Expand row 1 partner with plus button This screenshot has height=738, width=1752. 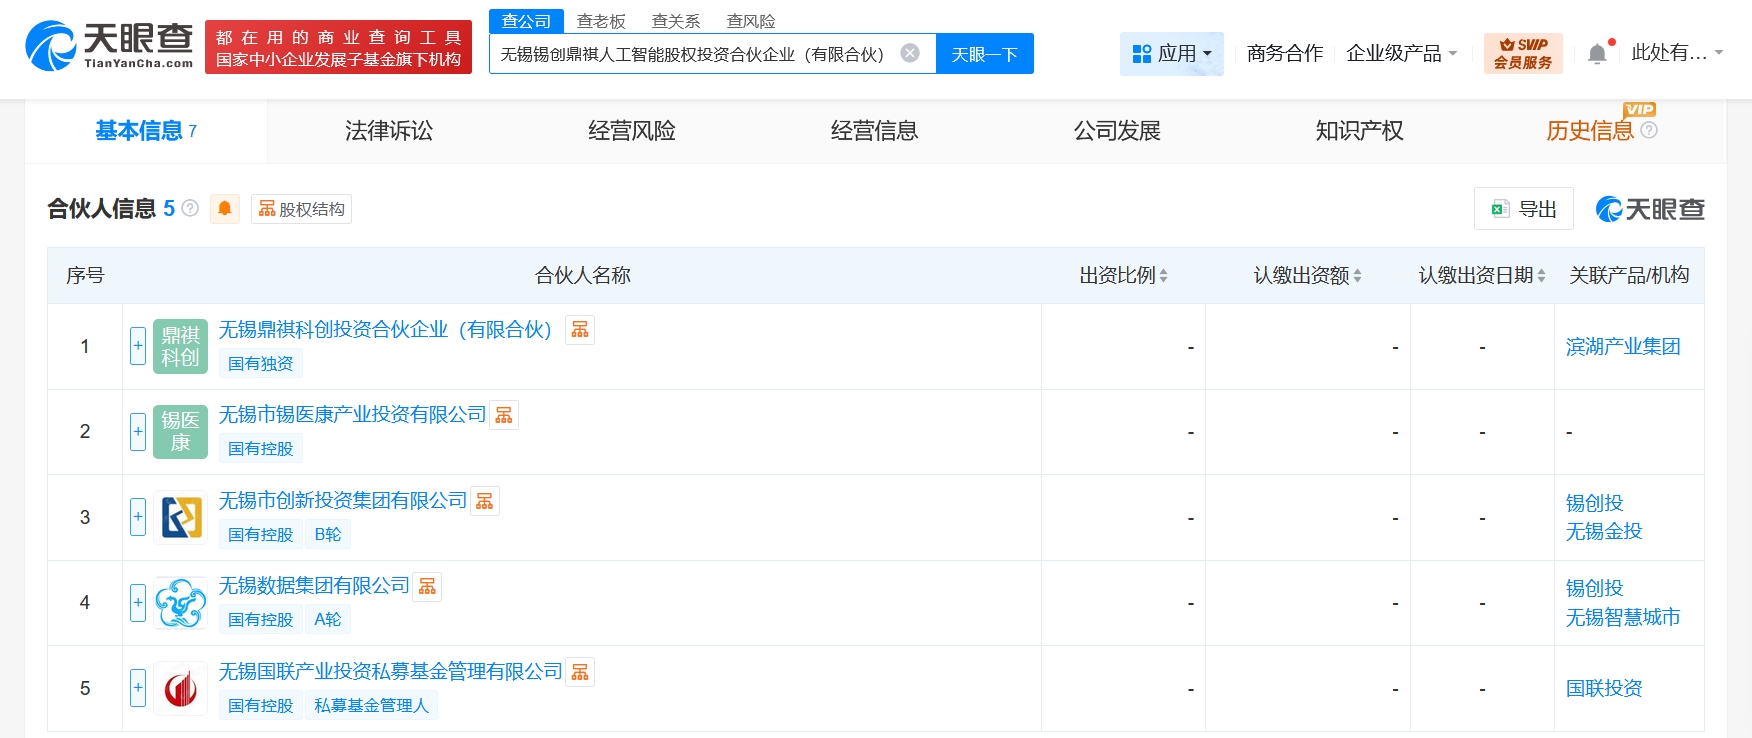point(138,346)
